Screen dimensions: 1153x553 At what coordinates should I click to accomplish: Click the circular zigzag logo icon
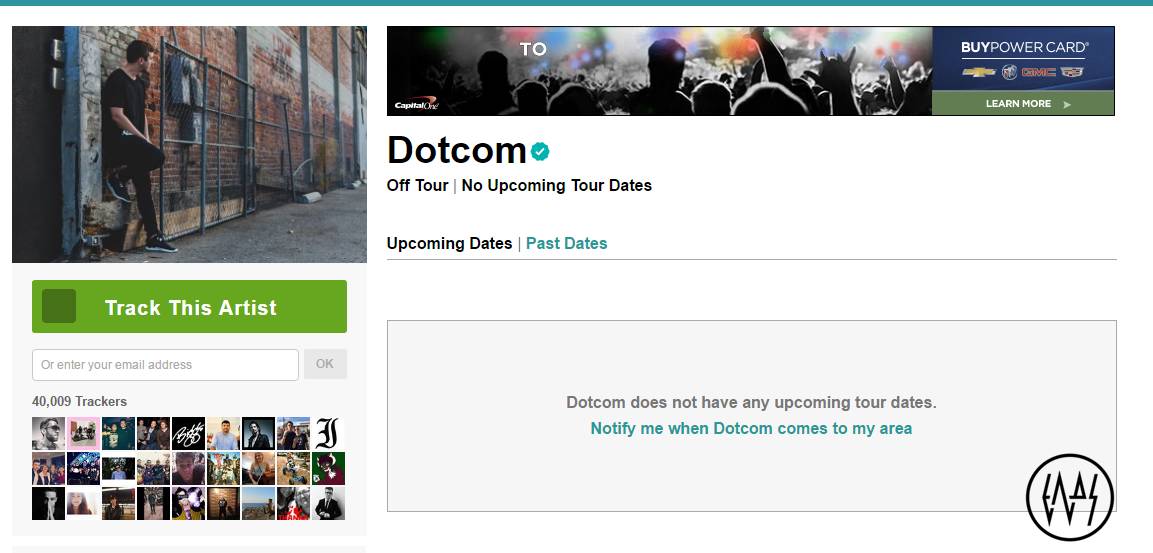point(1069,497)
